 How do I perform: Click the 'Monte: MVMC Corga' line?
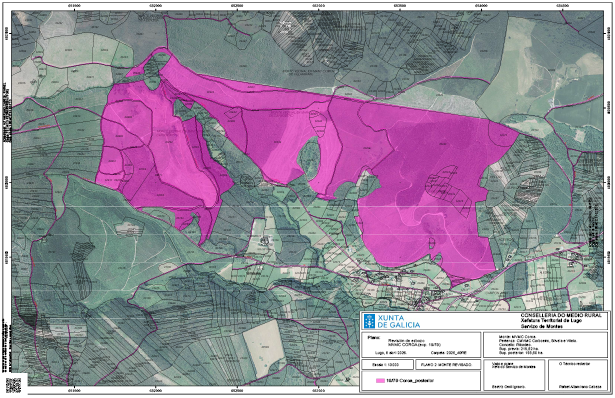(x=517, y=336)
